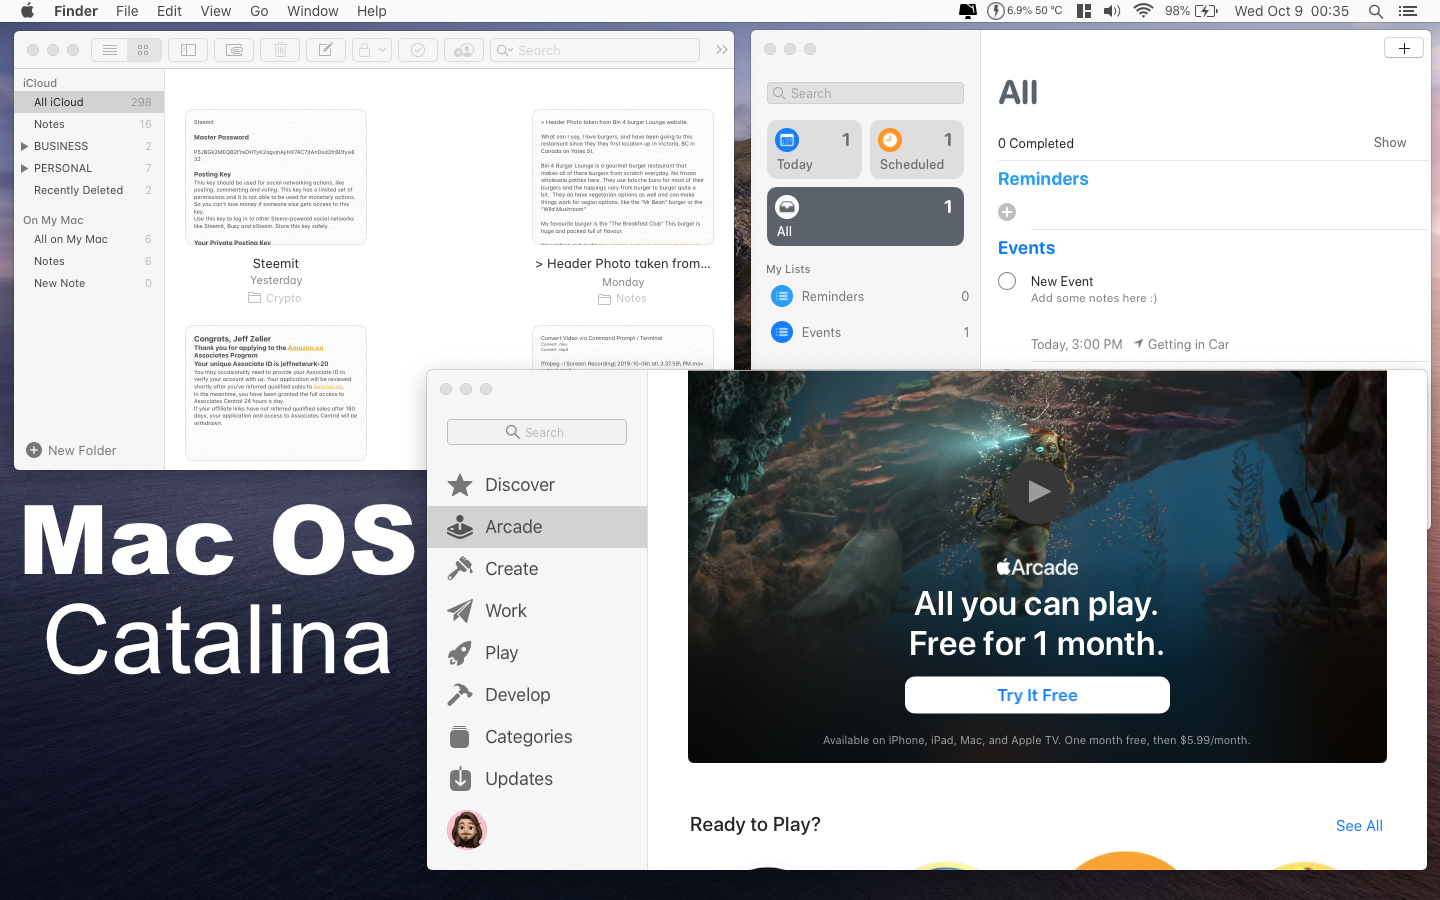
Task: Click the checklist icon in Notes toolbar
Action: point(418,49)
